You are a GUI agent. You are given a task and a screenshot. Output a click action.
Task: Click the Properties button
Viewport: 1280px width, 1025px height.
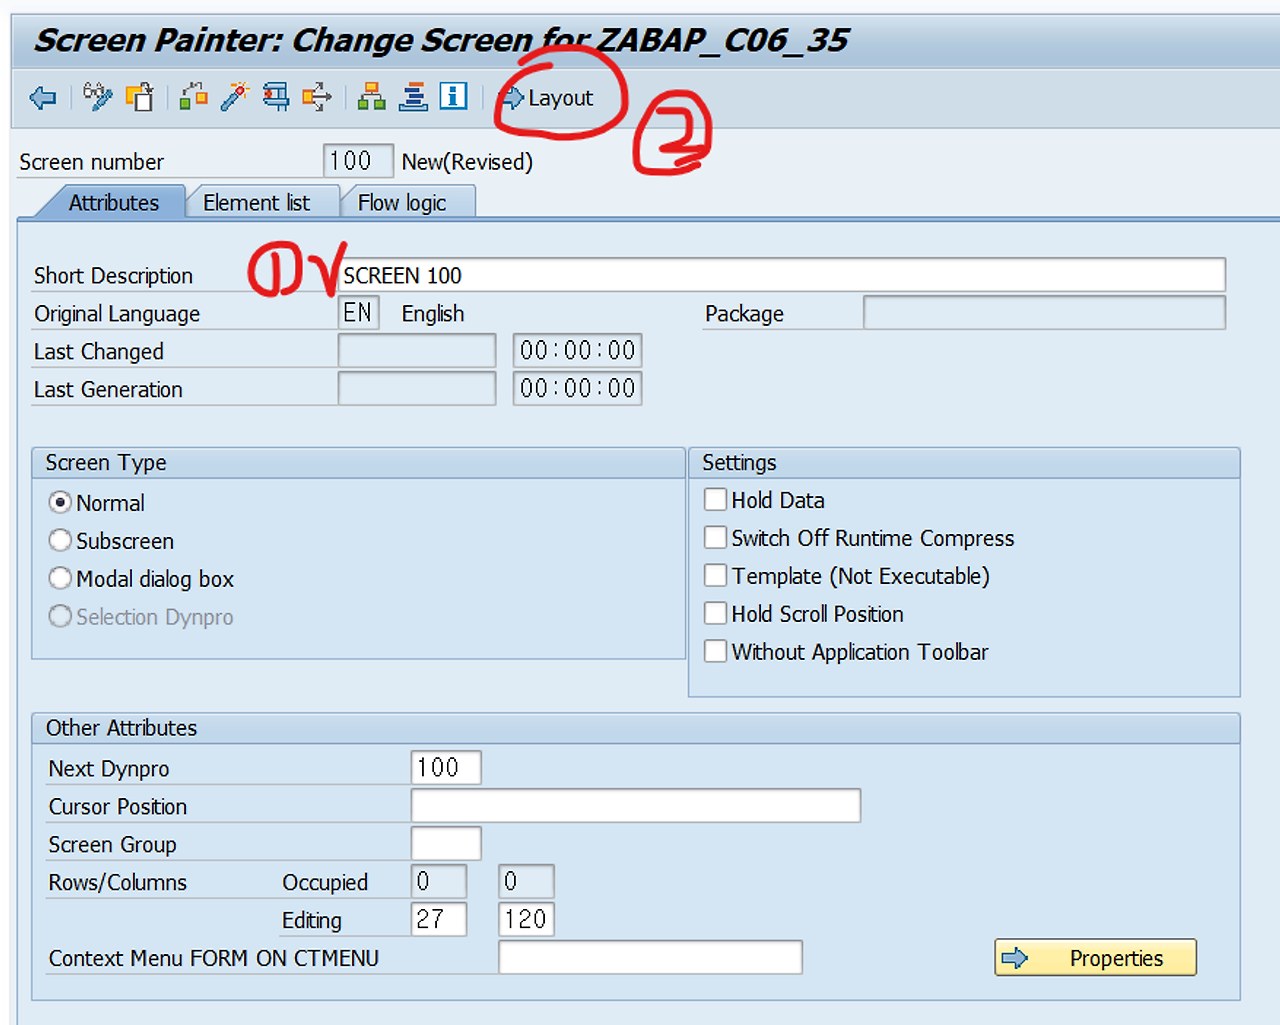tap(1095, 957)
